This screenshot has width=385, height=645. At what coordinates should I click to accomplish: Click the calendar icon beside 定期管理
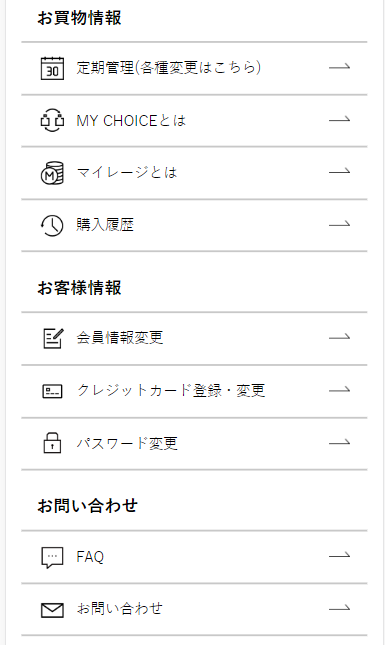click(x=52, y=68)
